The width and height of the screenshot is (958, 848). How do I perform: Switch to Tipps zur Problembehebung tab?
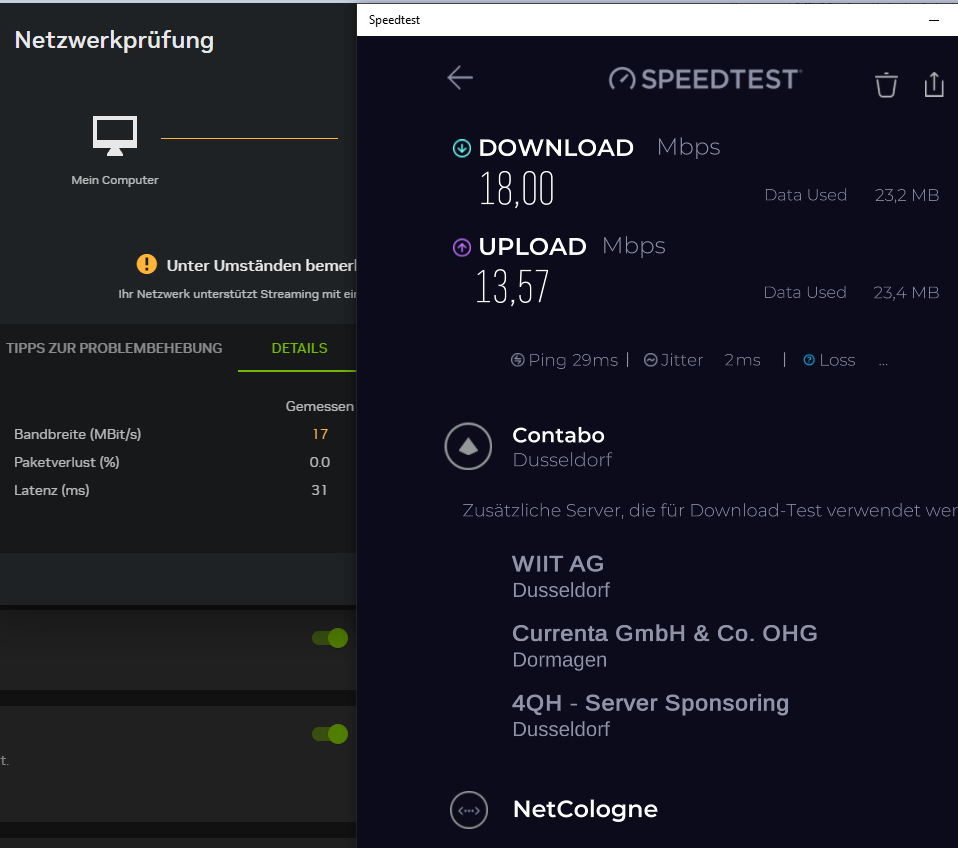pyautogui.click(x=114, y=348)
